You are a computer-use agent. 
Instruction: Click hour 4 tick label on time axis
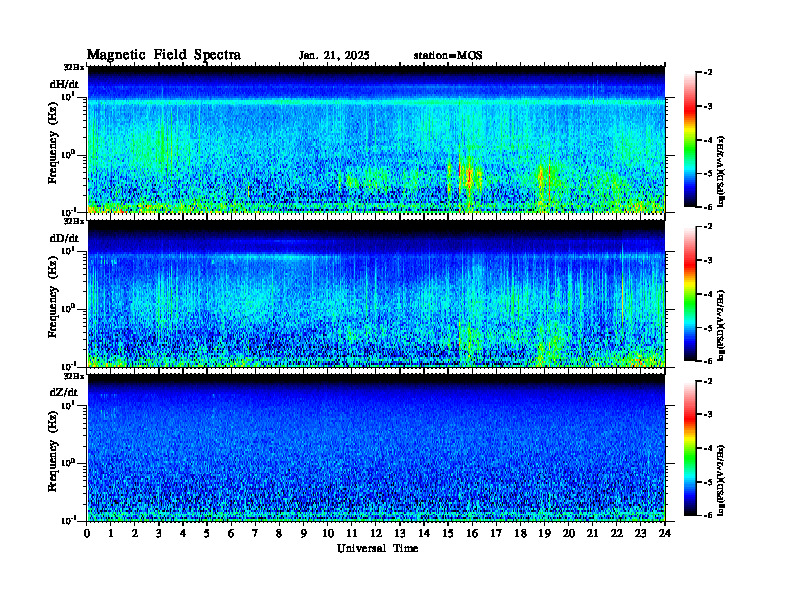tap(183, 534)
